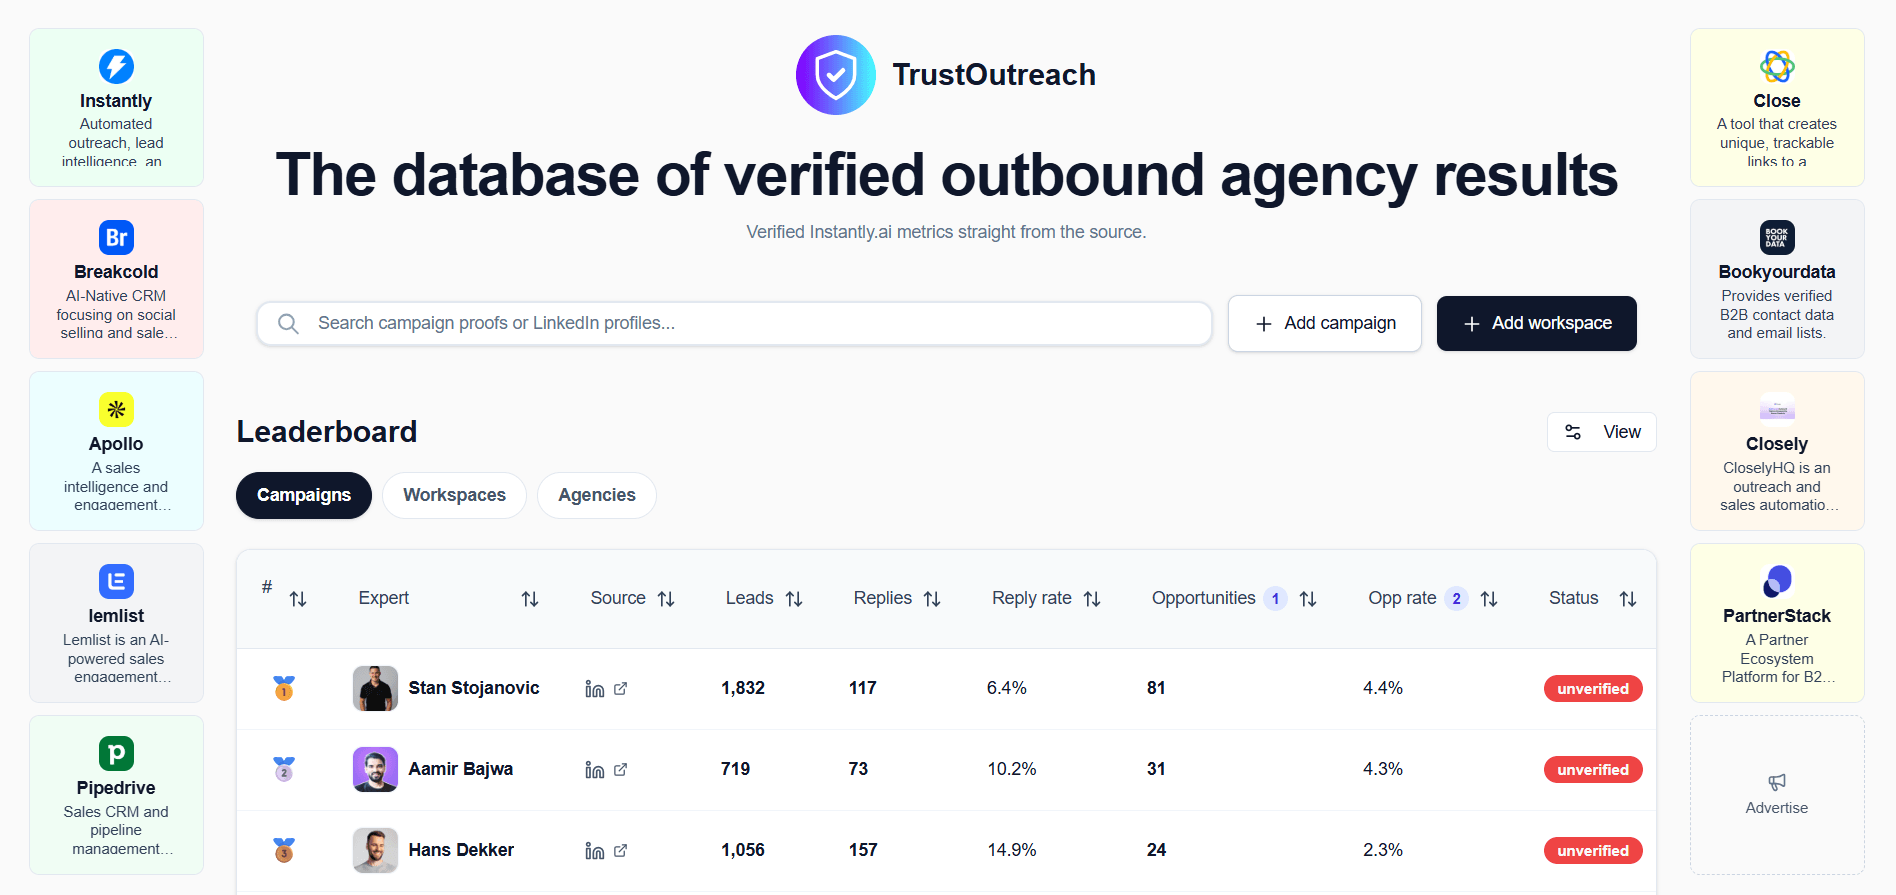Viewport: 1896px width, 895px height.
Task: Open the Pipedrive green icon
Action: click(116, 753)
